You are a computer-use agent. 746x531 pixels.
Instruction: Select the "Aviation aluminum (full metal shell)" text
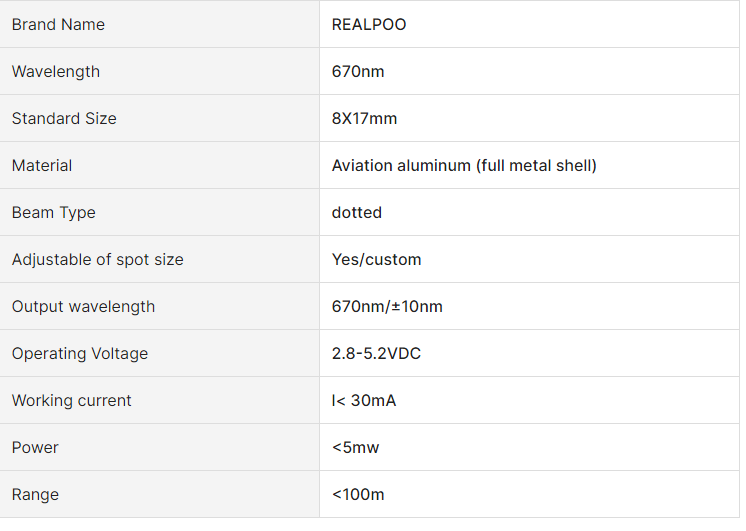[x=464, y=165]
